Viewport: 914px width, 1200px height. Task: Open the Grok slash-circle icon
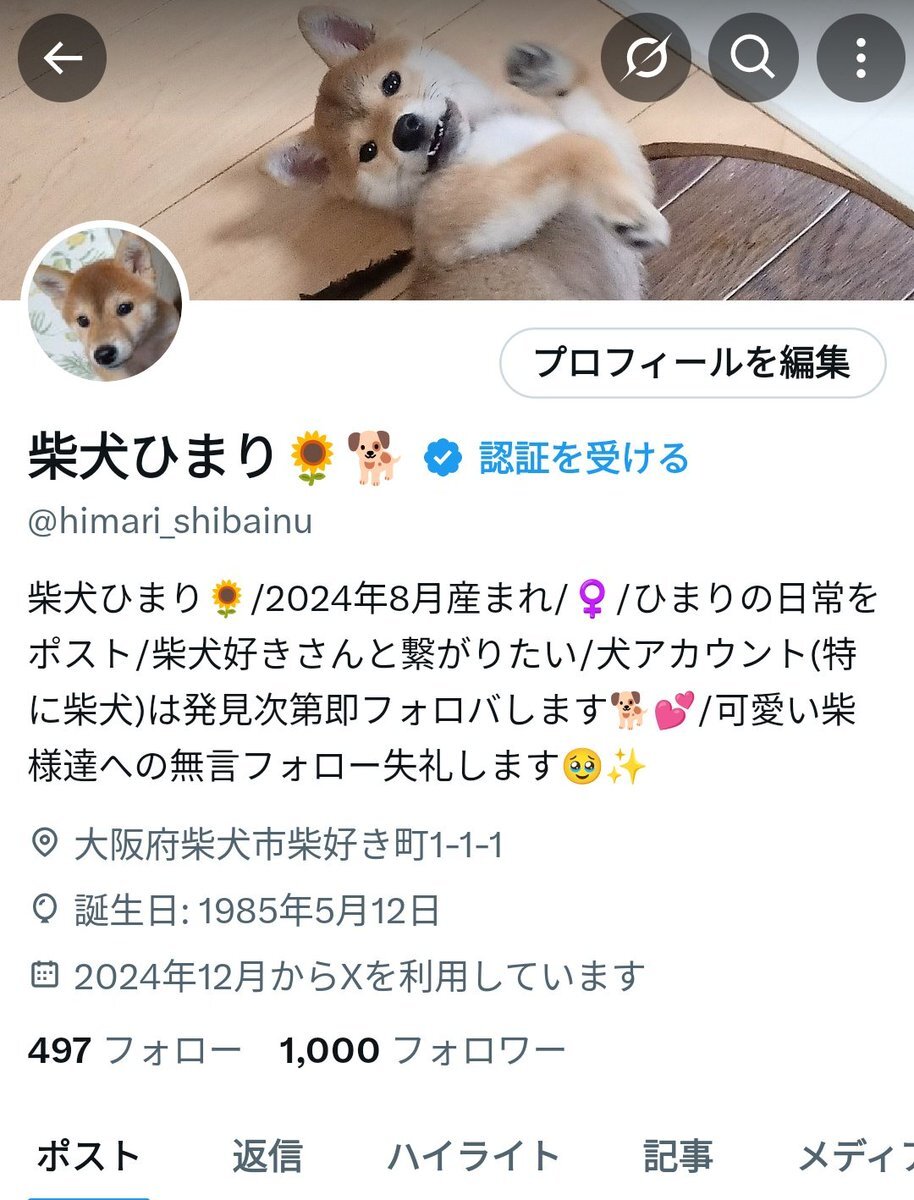pos(645,59)
